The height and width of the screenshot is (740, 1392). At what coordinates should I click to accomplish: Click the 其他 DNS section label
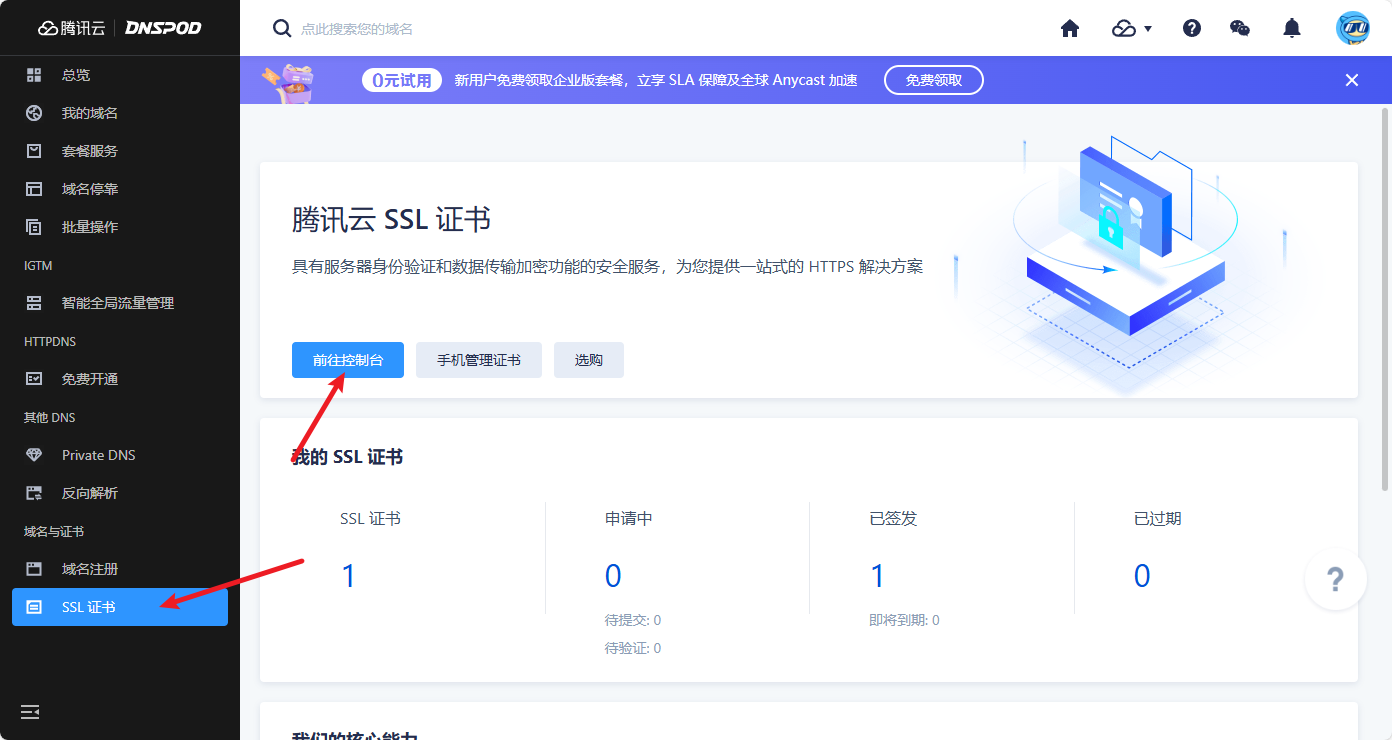[50, 418]
